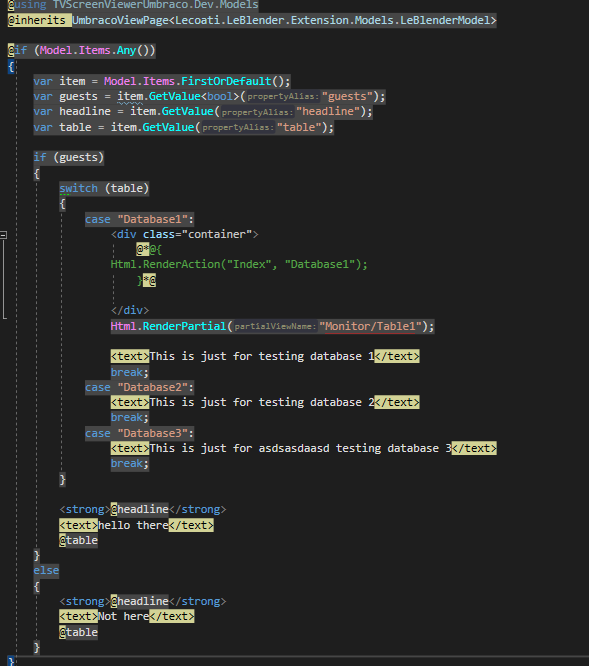
Task: Click the case "Database3" label
Action: (139, 433)
